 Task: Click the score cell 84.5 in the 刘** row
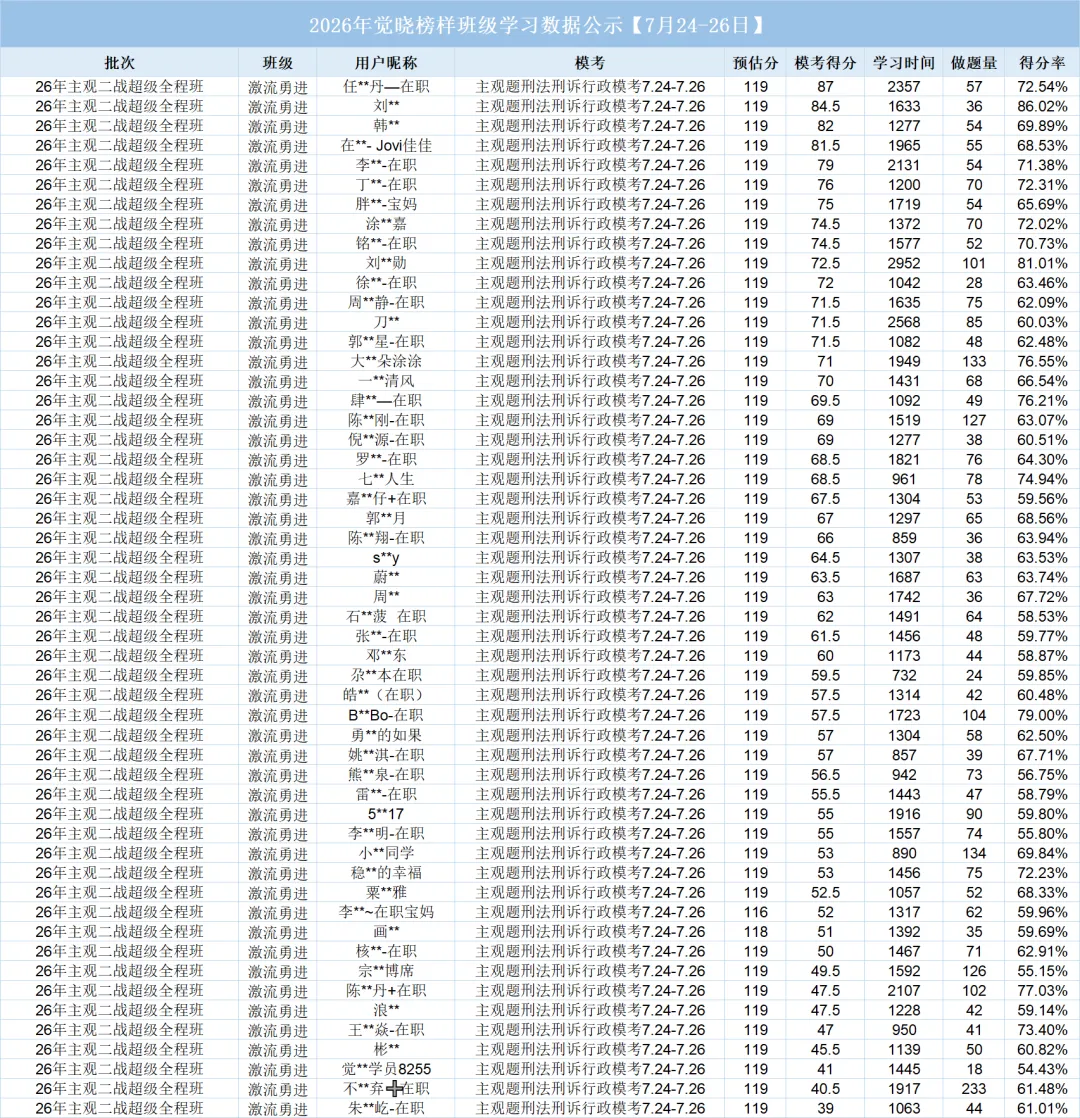coord(826,106)
